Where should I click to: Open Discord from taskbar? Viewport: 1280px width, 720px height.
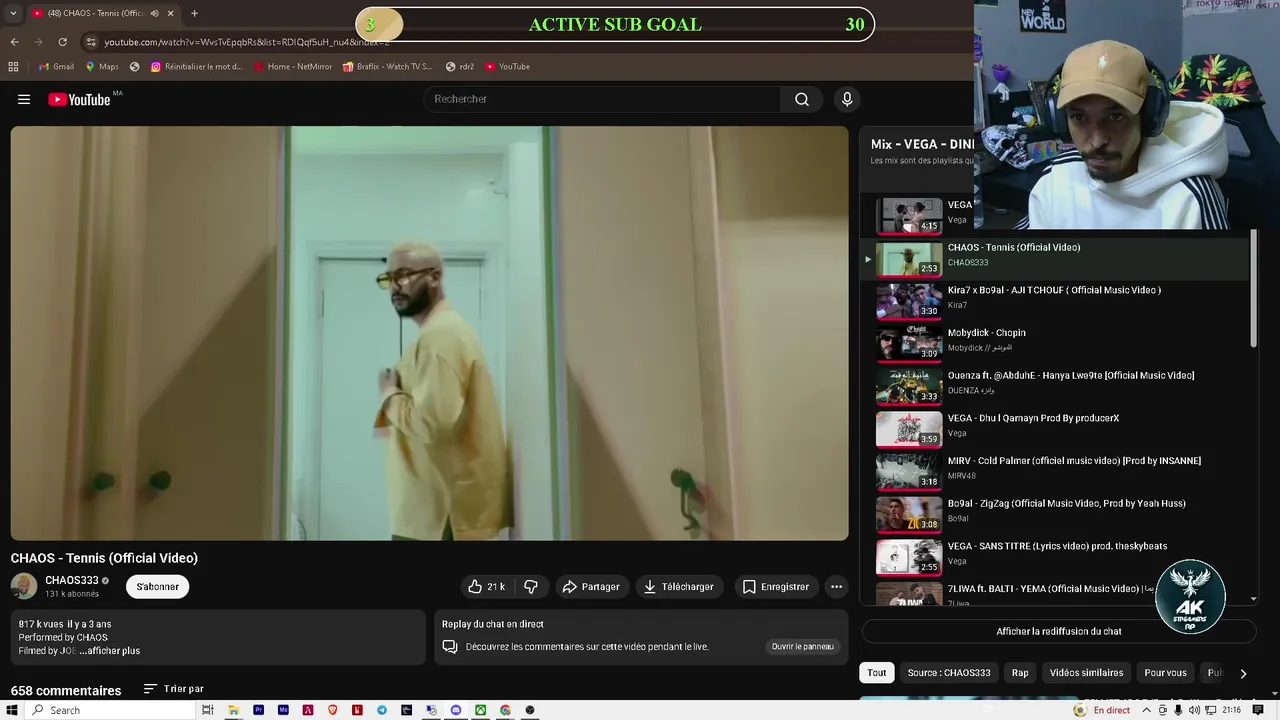pos(456,710)
